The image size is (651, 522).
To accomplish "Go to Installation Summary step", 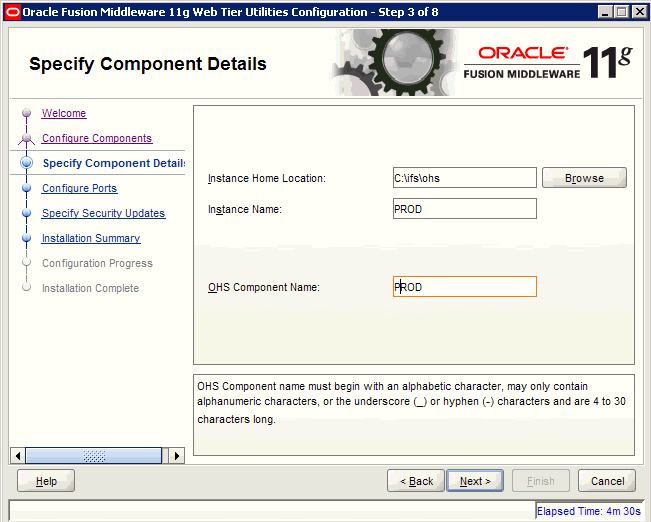I will [91, 238].
